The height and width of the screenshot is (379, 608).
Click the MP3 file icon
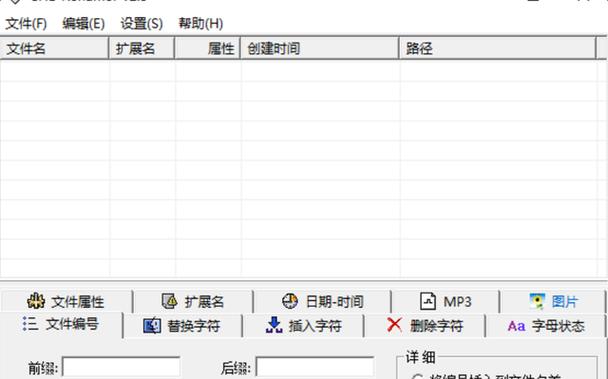point(428,301)
